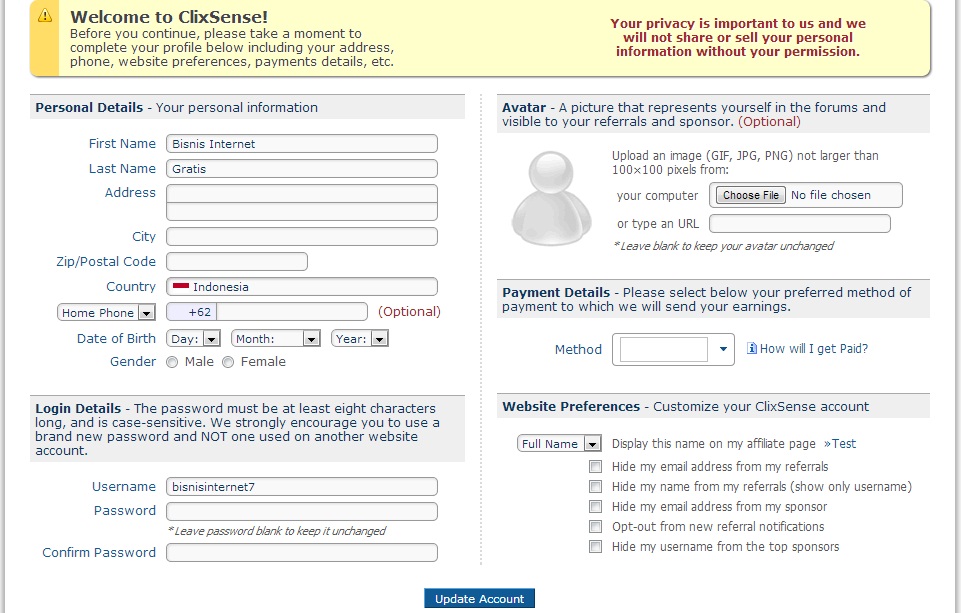Open the Country selector showing Indonesia
Viewport: 961px width, 613px height.
point(302,287)
